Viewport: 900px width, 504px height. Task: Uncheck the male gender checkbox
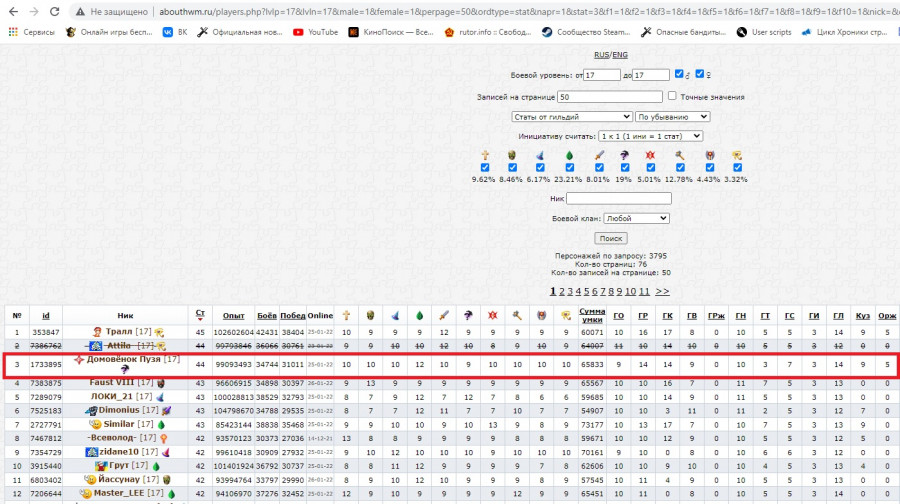coord(680,75)
